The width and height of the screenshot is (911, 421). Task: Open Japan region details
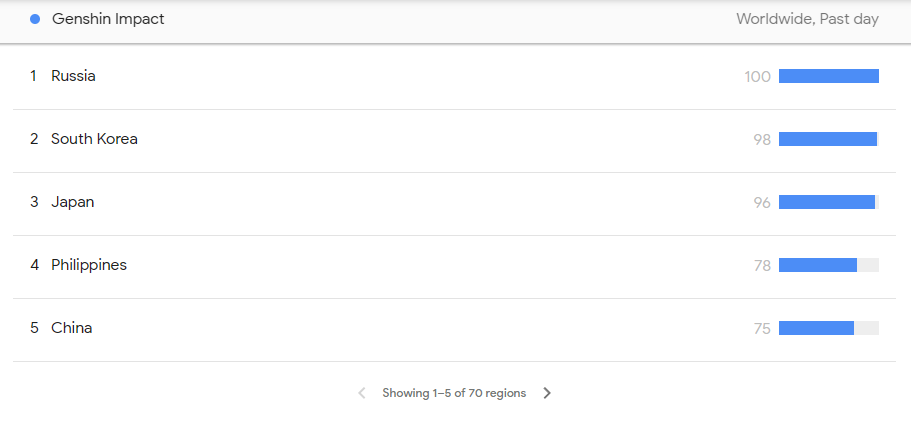coord(72,202)
